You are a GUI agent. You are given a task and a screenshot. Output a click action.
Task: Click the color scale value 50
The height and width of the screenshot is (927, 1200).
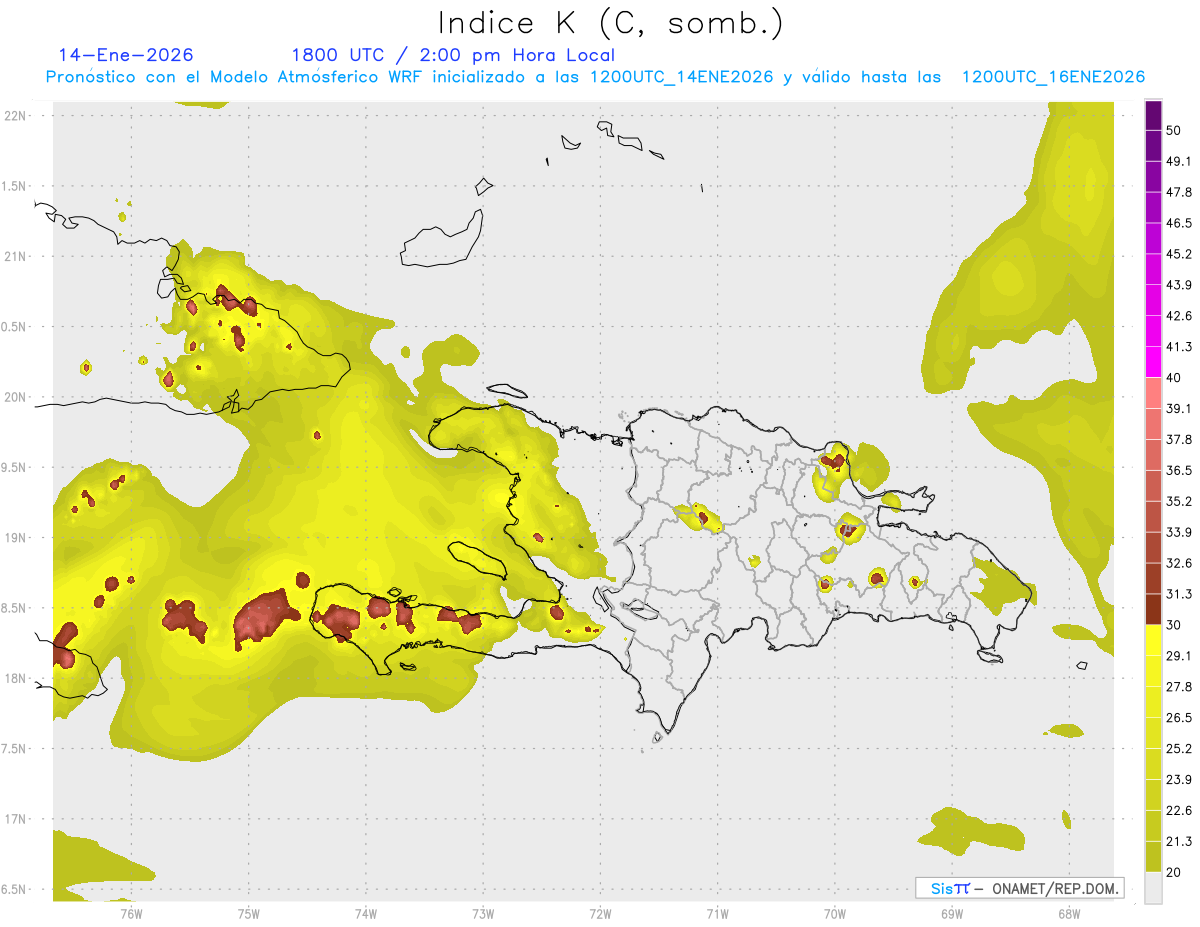1174,130
